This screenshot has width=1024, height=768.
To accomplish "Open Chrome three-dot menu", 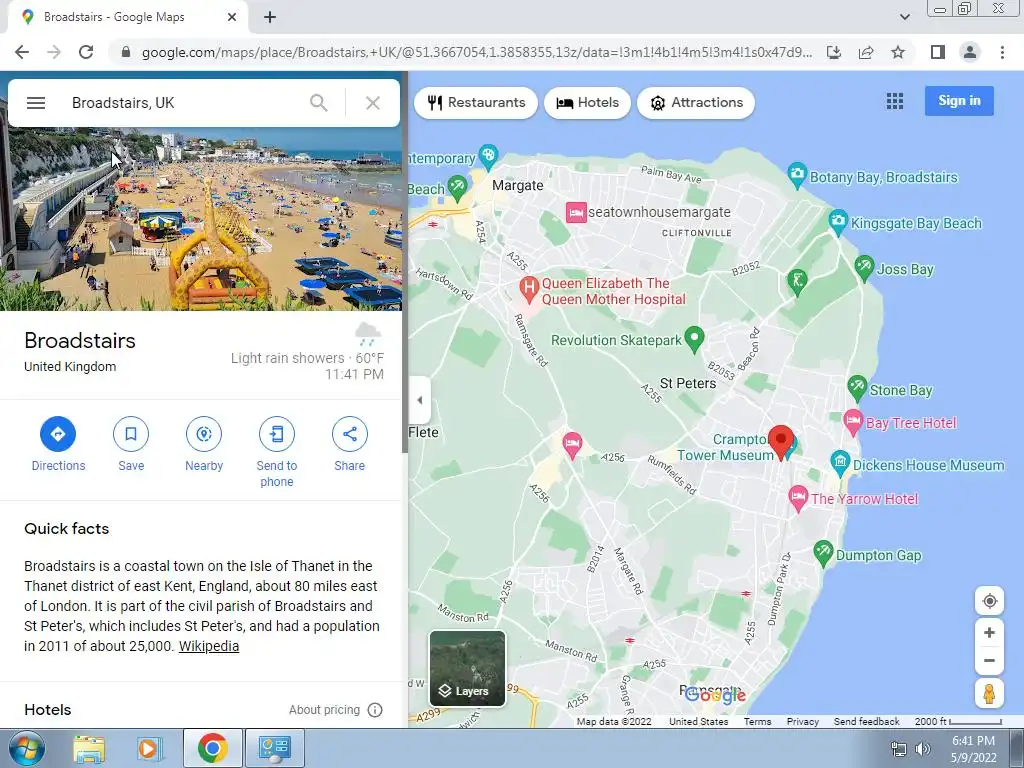I will pyautogui.click(x=1002, y=52).
